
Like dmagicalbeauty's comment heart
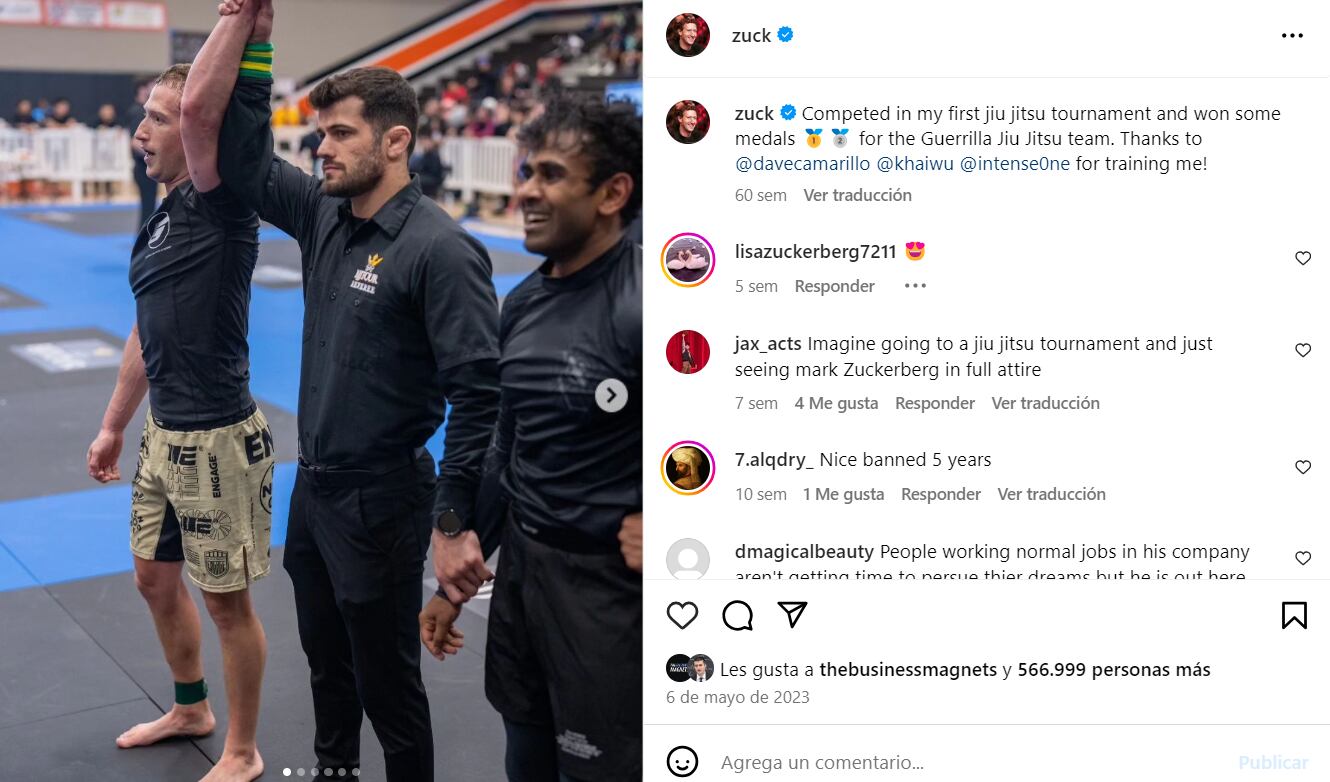click(x=1303, y=558)
